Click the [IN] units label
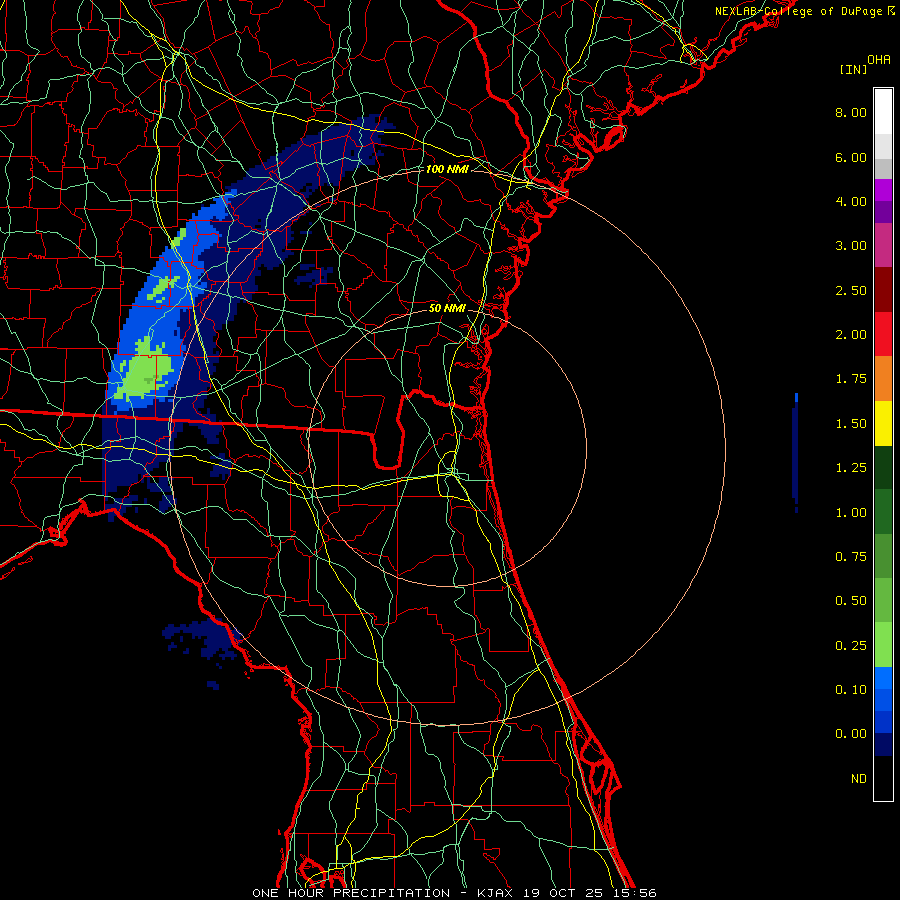Image resolution: width=900 pixels, height=900 pixels. click(853, 69)
